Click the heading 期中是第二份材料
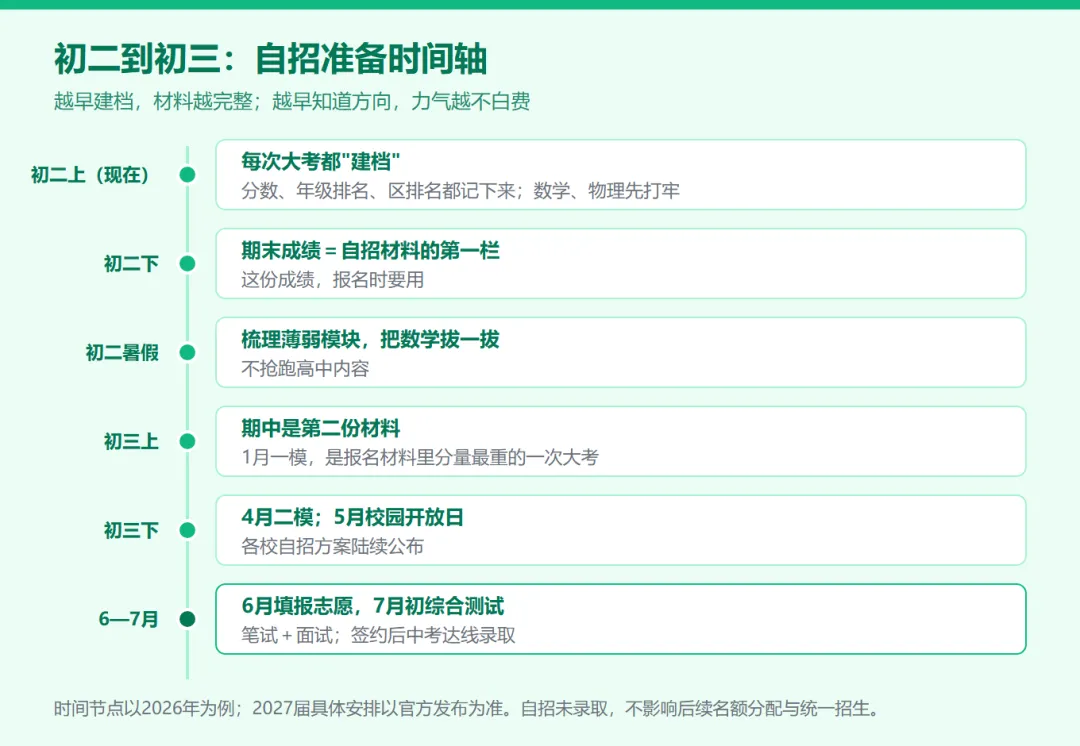 [x=320, y=428]
